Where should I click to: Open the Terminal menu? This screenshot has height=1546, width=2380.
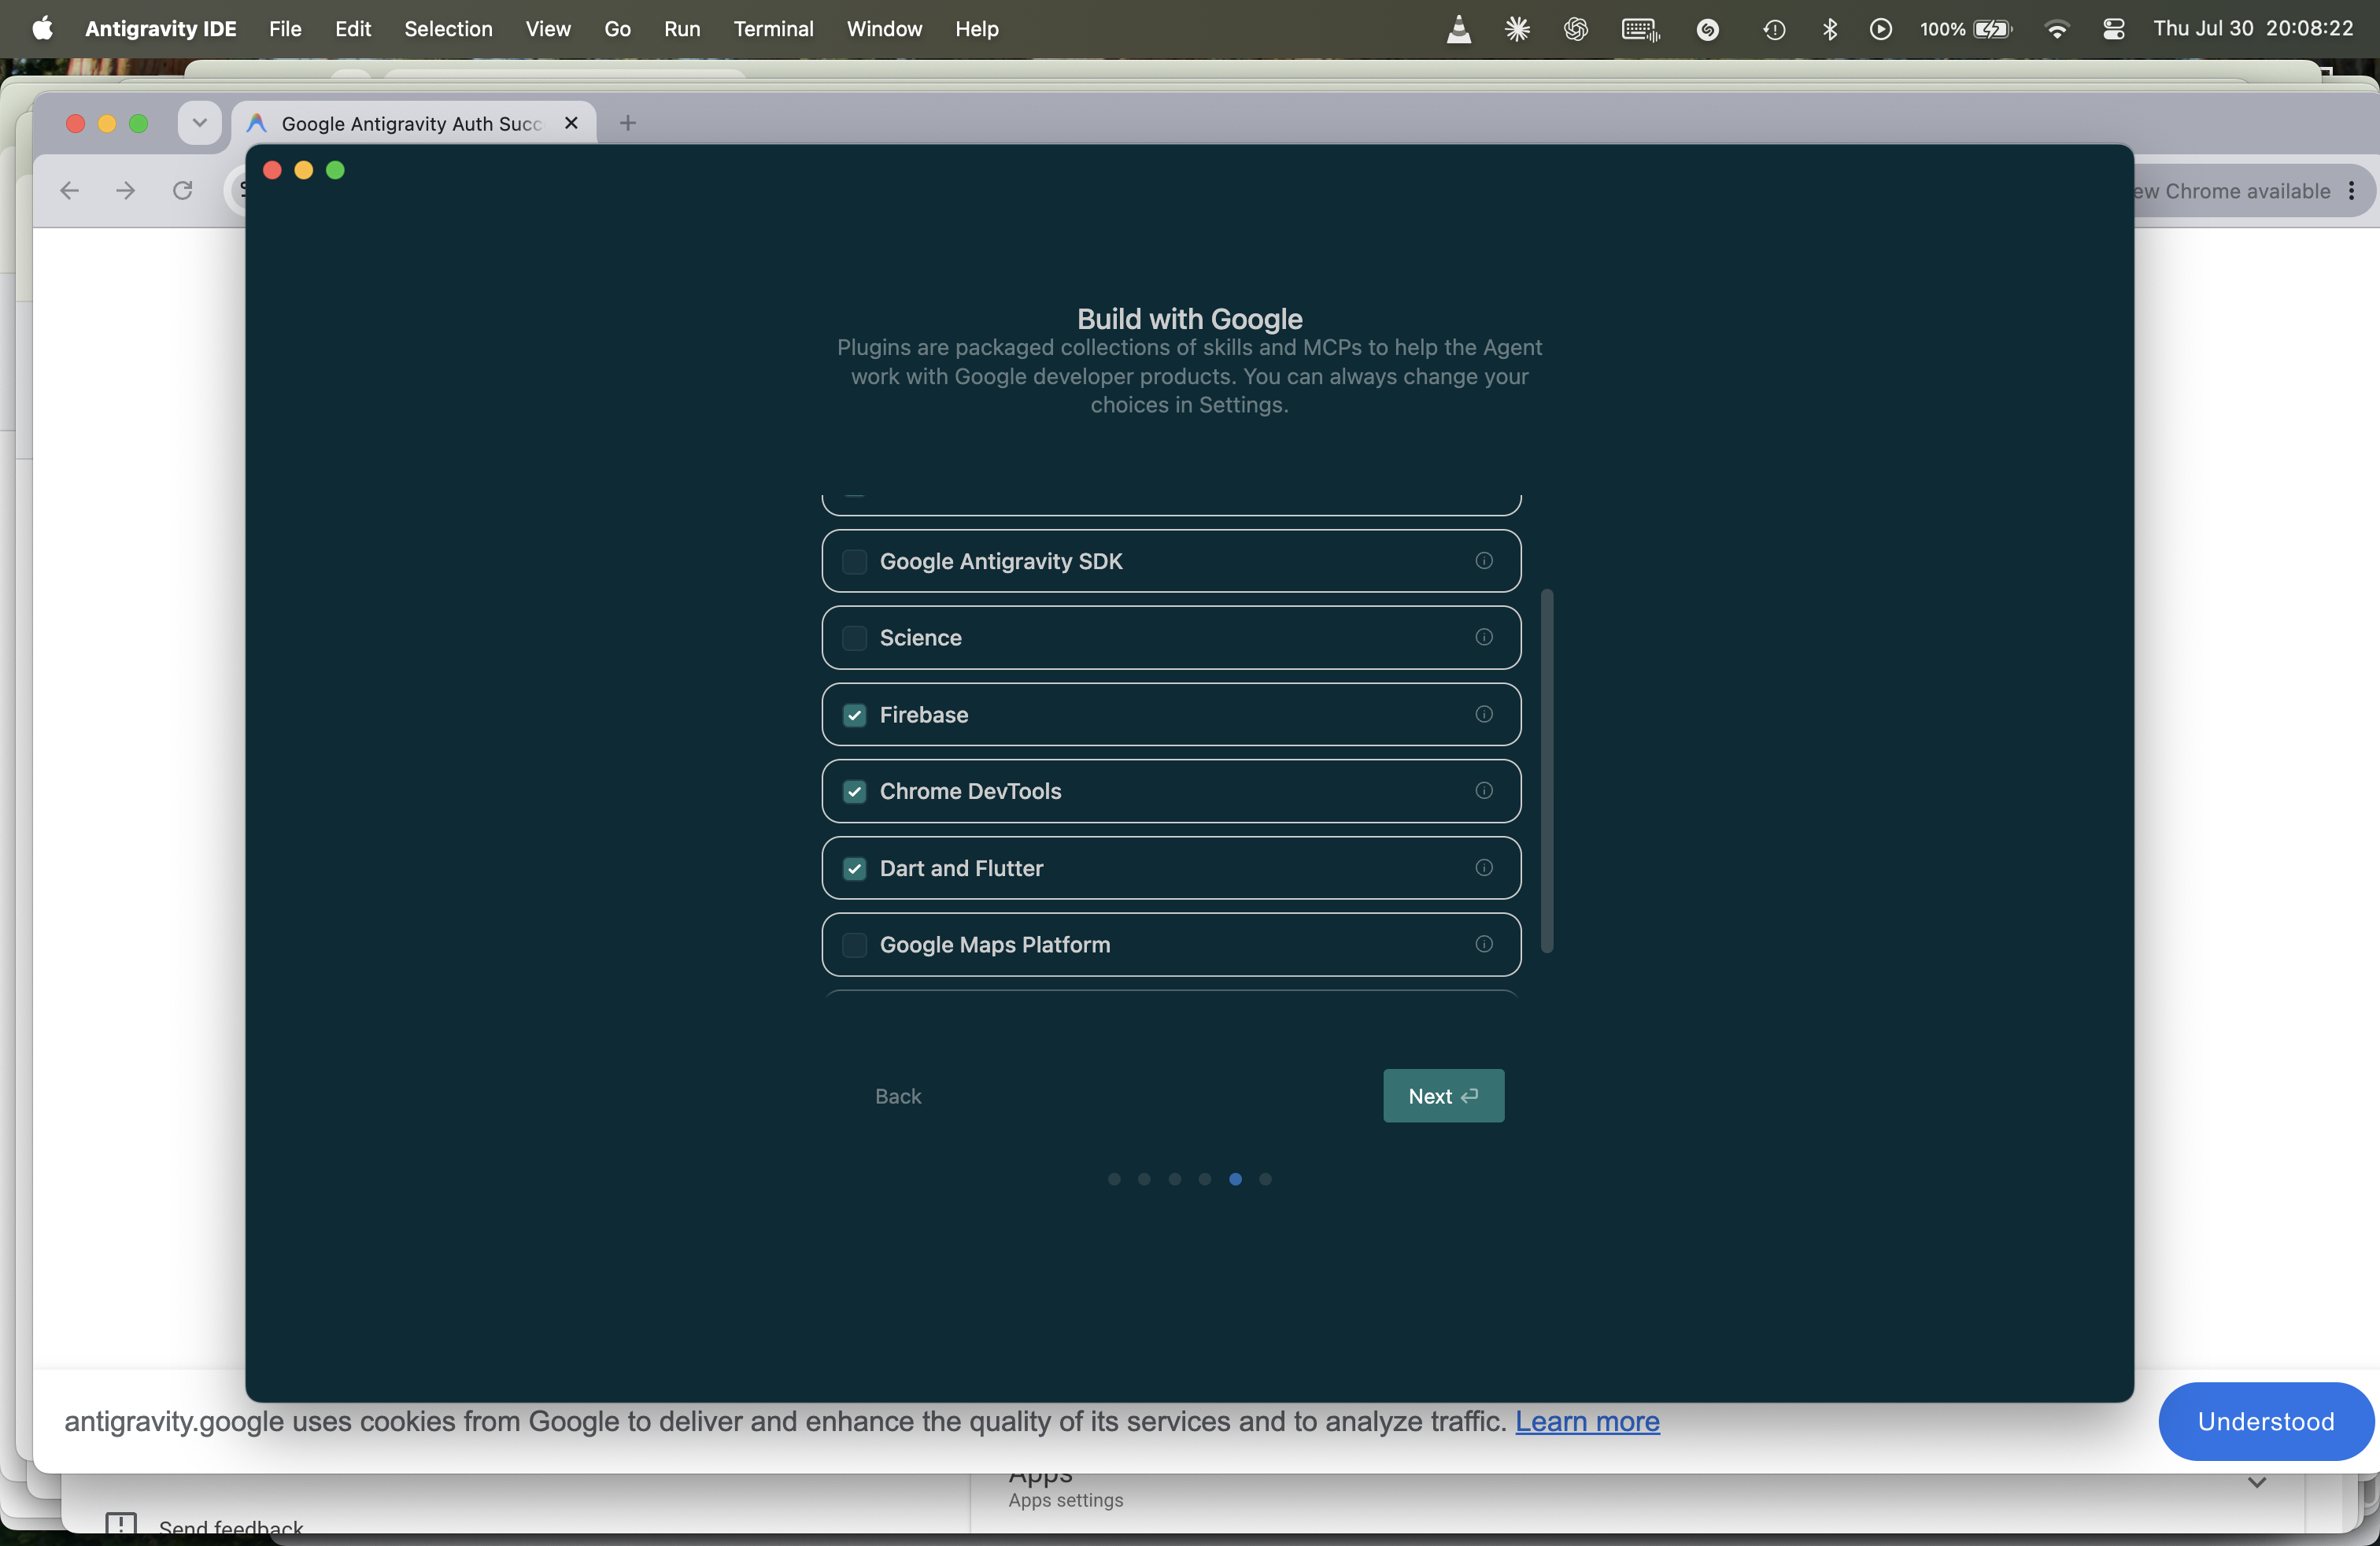tap(773, 29)
